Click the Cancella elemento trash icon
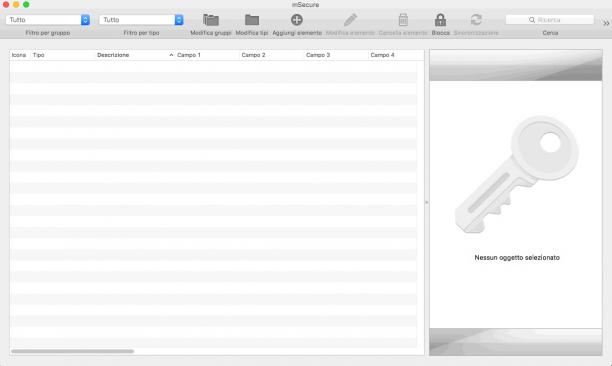This screenshot has height=366, width=612. tap(403, 20)
